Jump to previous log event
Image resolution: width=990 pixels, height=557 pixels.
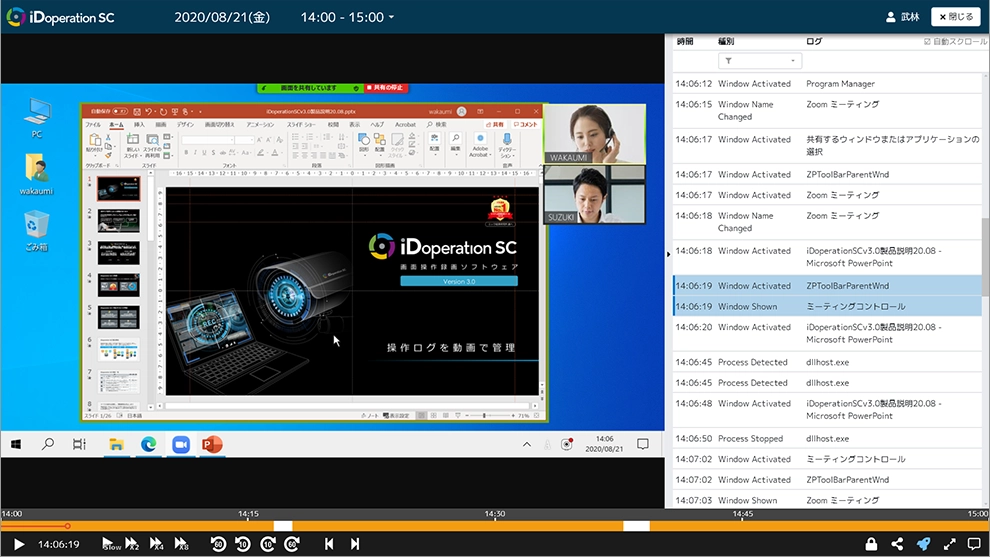pos(329,544)
